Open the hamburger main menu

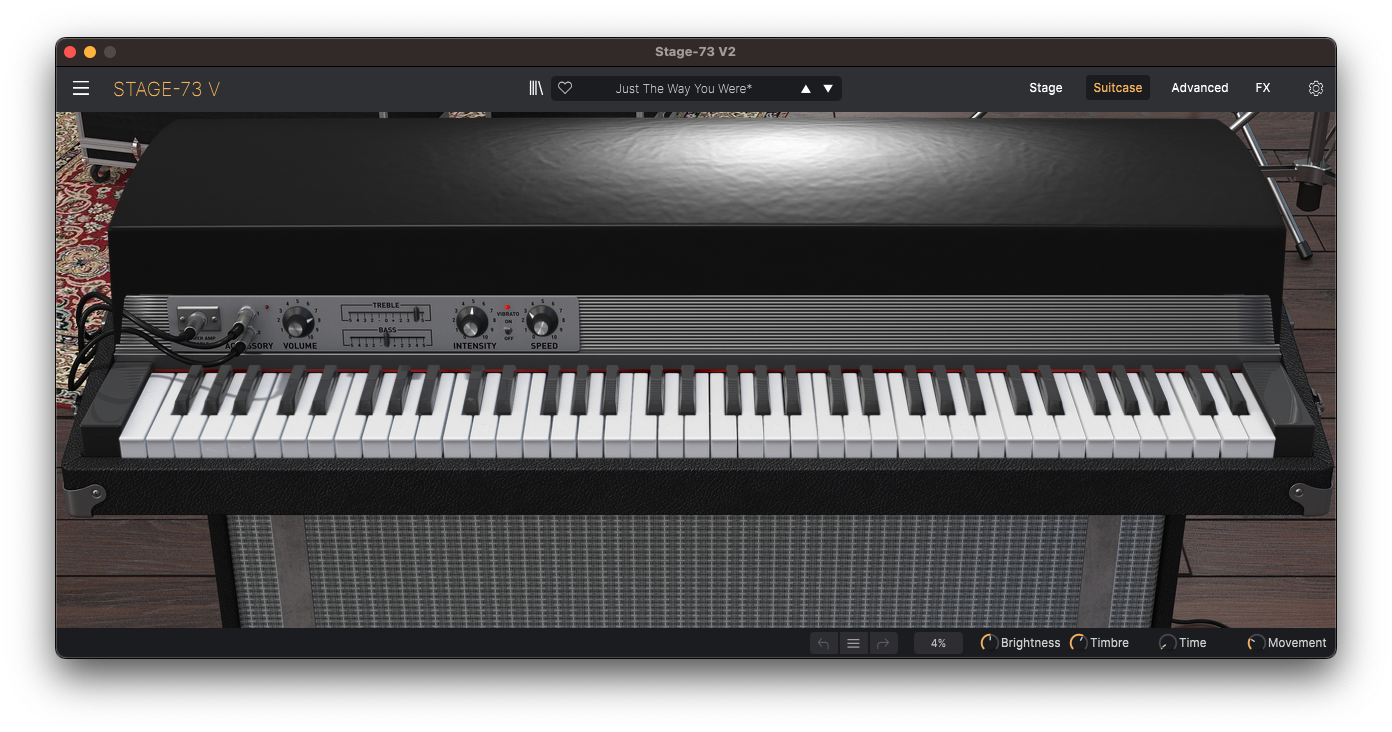[x=81, y=88]
